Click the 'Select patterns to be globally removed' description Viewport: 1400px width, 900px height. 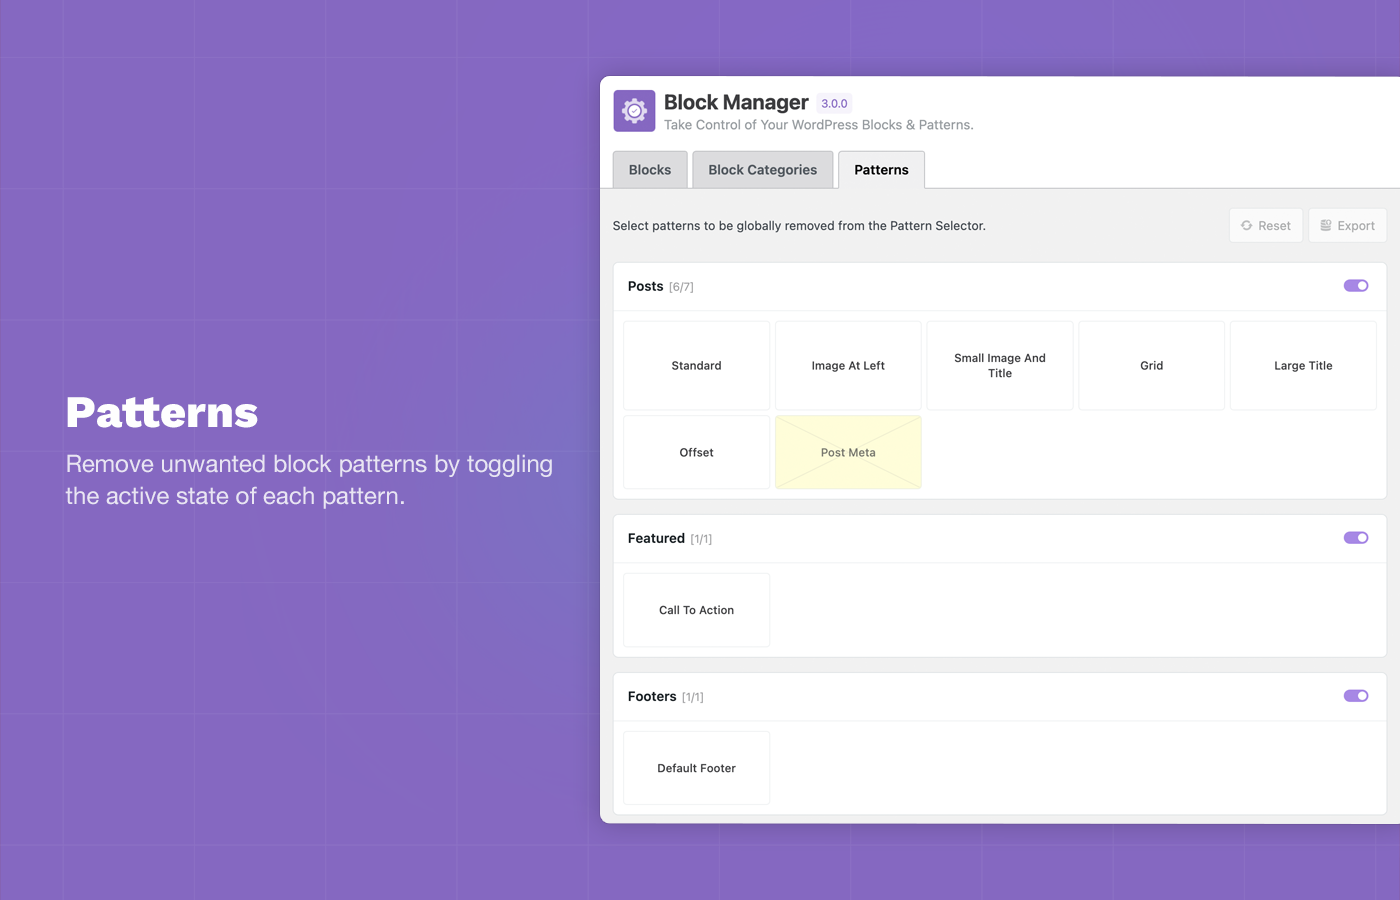[799, 226]
